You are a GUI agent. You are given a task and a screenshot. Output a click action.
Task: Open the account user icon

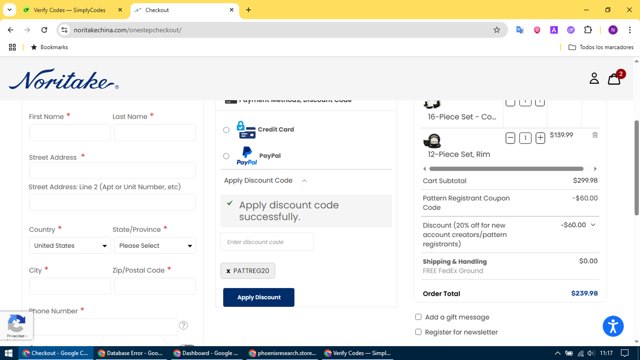pyautogui.click(x=594, y=78)
